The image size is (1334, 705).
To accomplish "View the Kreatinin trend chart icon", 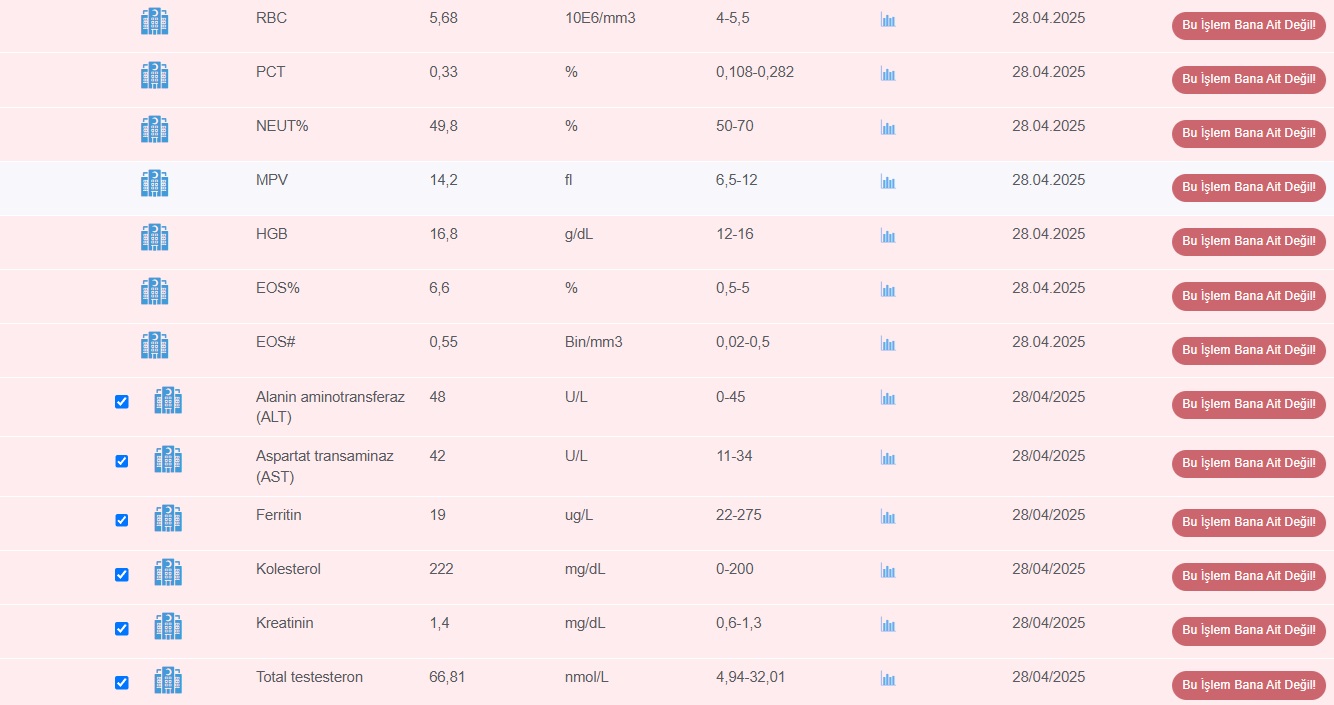I will point(888,625).
